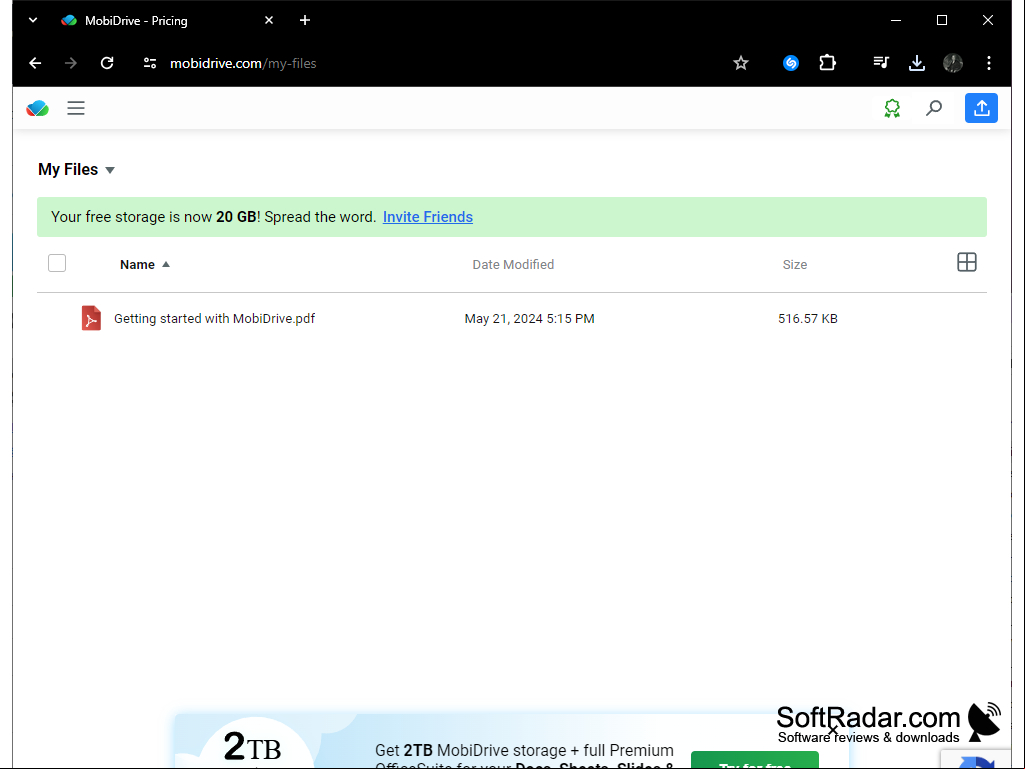This screenshot has height=769, width=1025.
Task: View site information icon beside the URL
Action: point(150,63)
